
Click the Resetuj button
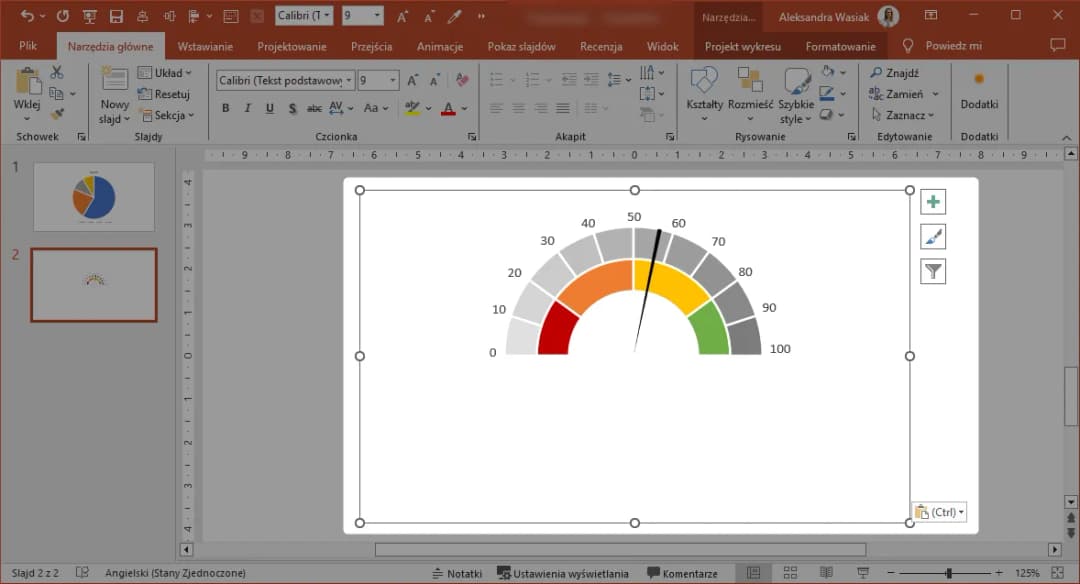(x=167, y=93)
